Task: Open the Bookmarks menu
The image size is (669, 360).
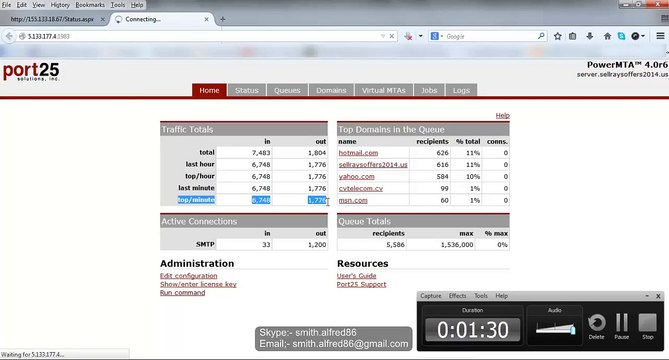Action: point(90,5)
